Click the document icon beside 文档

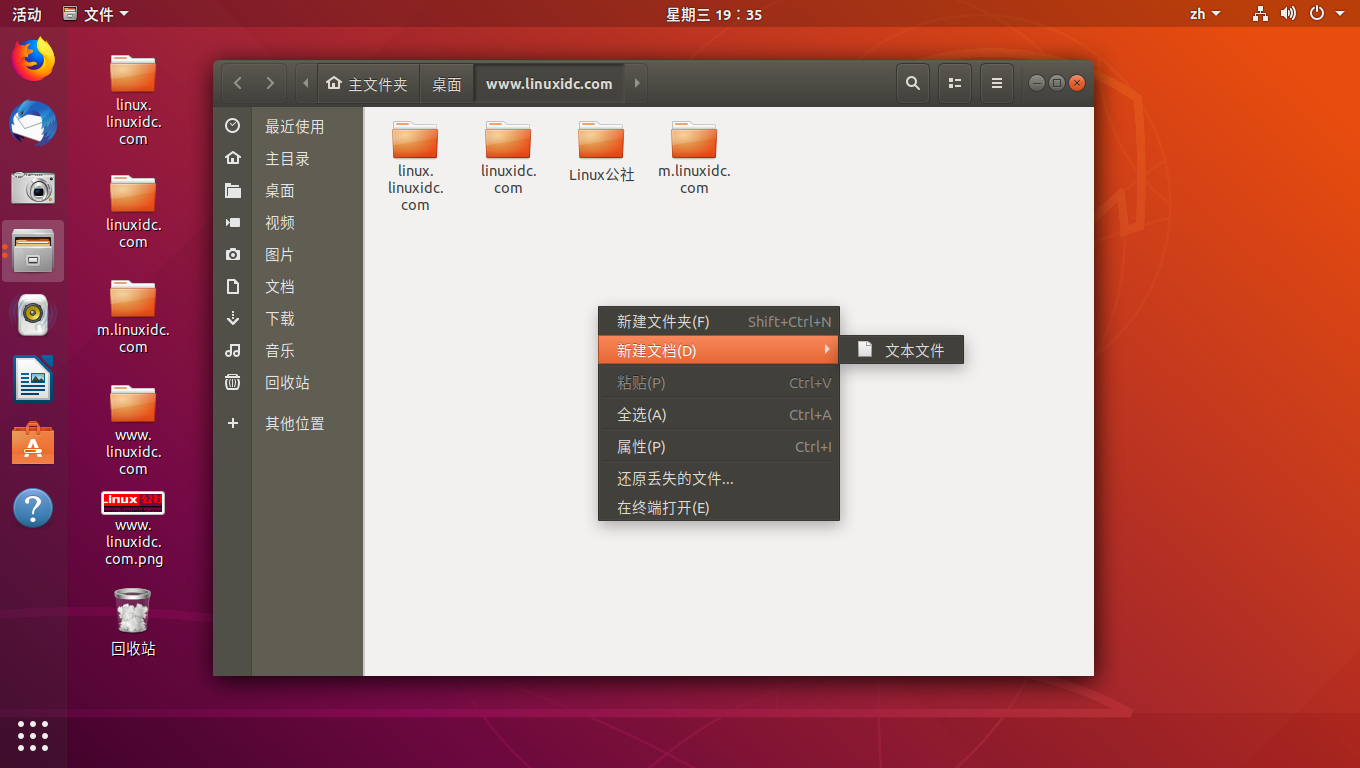coord(233,286)
